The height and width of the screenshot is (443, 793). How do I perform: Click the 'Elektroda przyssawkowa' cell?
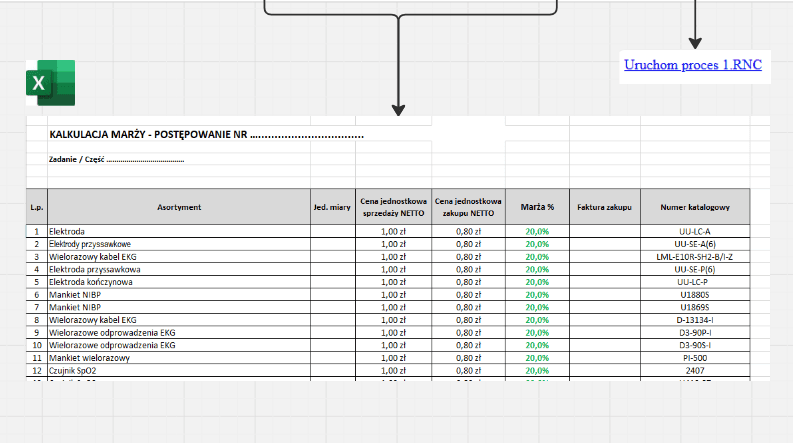point(179,270)
